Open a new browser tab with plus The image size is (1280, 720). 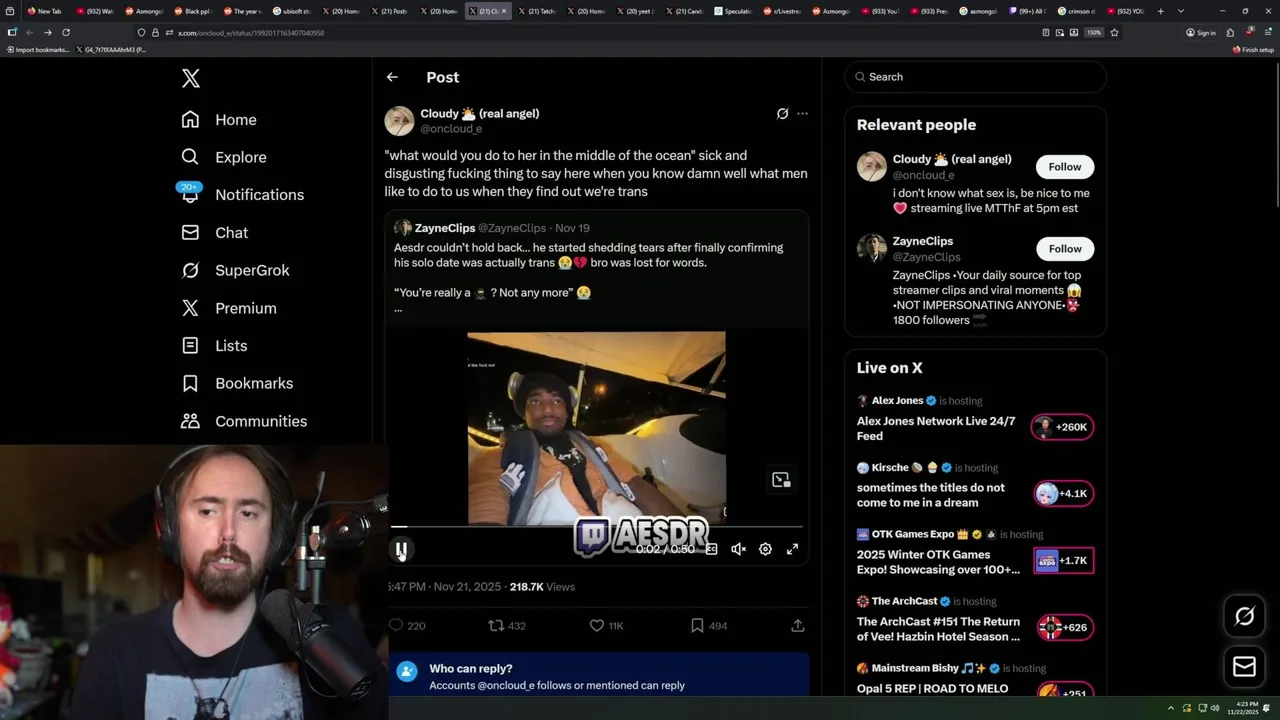click(1160, 11)
